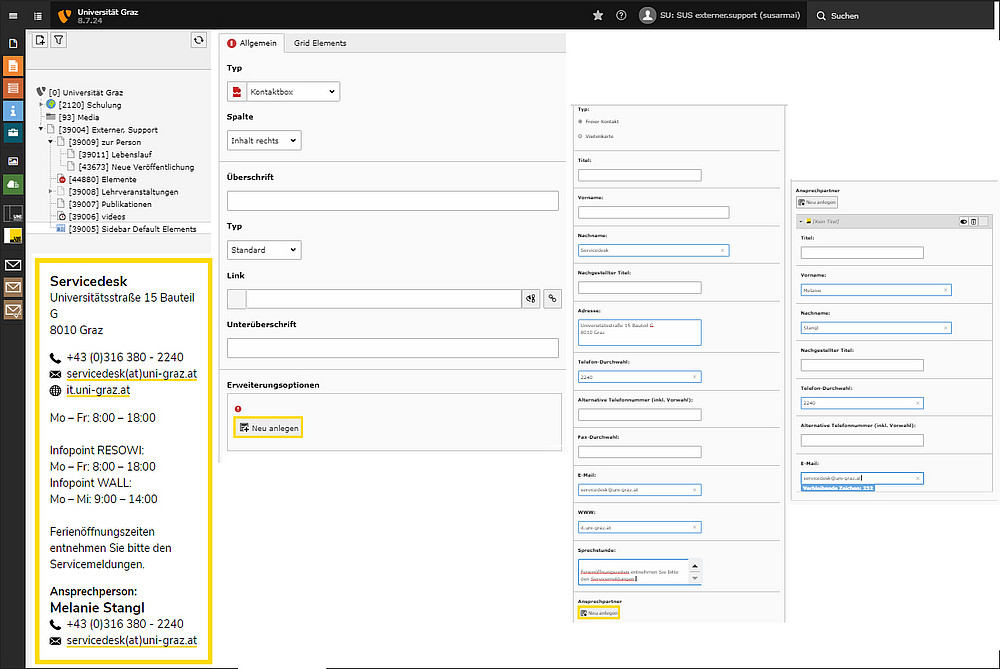The width and height of the screenshot is (1000, 669).
Task: Toggle visibility of the Ansprechpartner record
Action: coord(962,221)
